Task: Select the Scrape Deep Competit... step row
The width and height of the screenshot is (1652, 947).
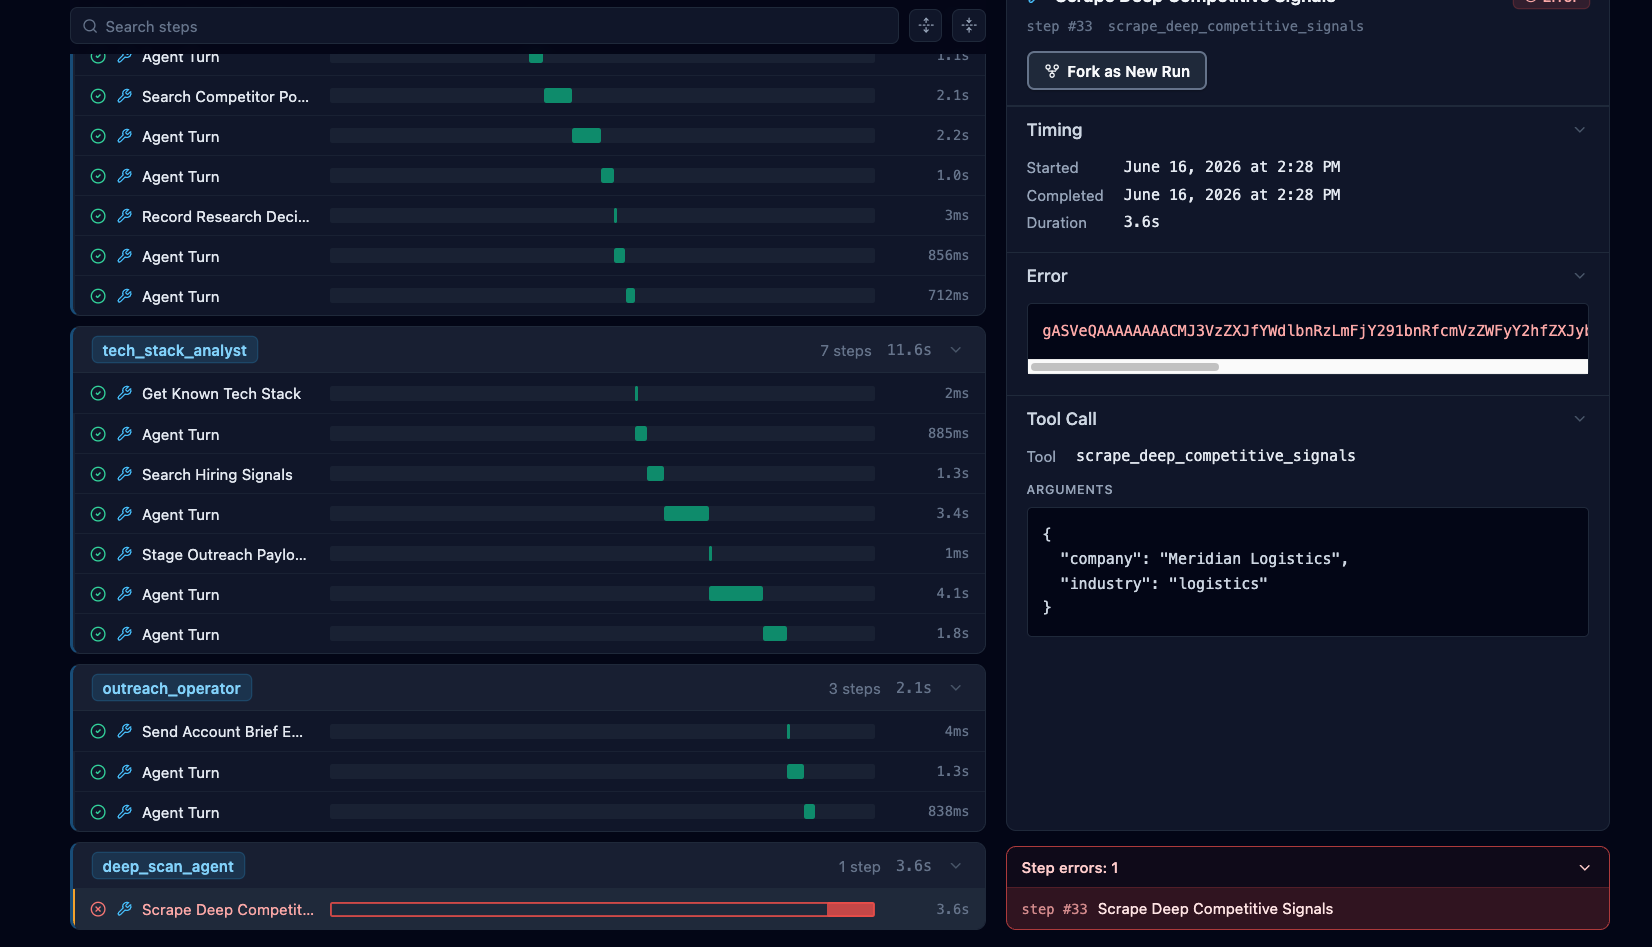Action: click(x=529, y=909)
